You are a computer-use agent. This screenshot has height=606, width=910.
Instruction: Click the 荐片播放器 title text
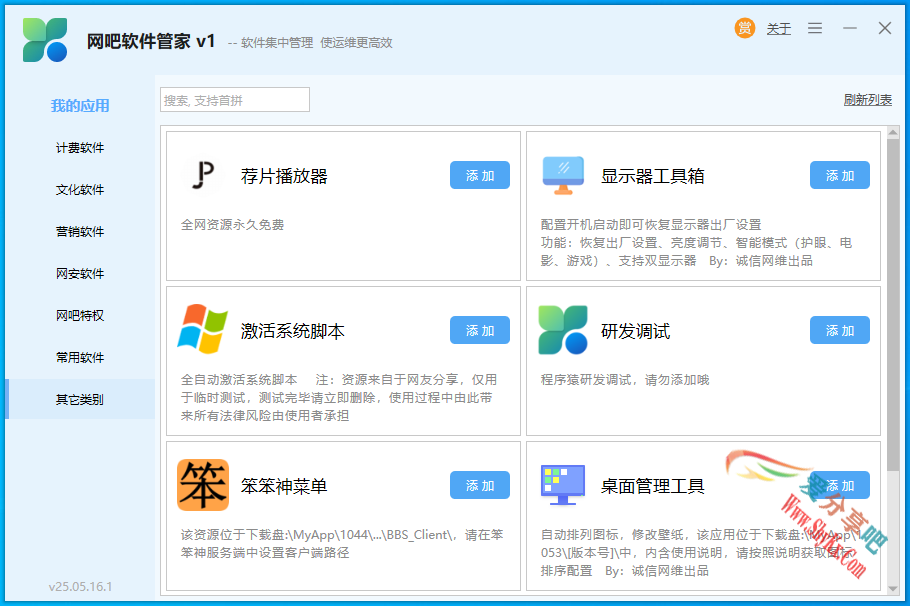(284, 176)
